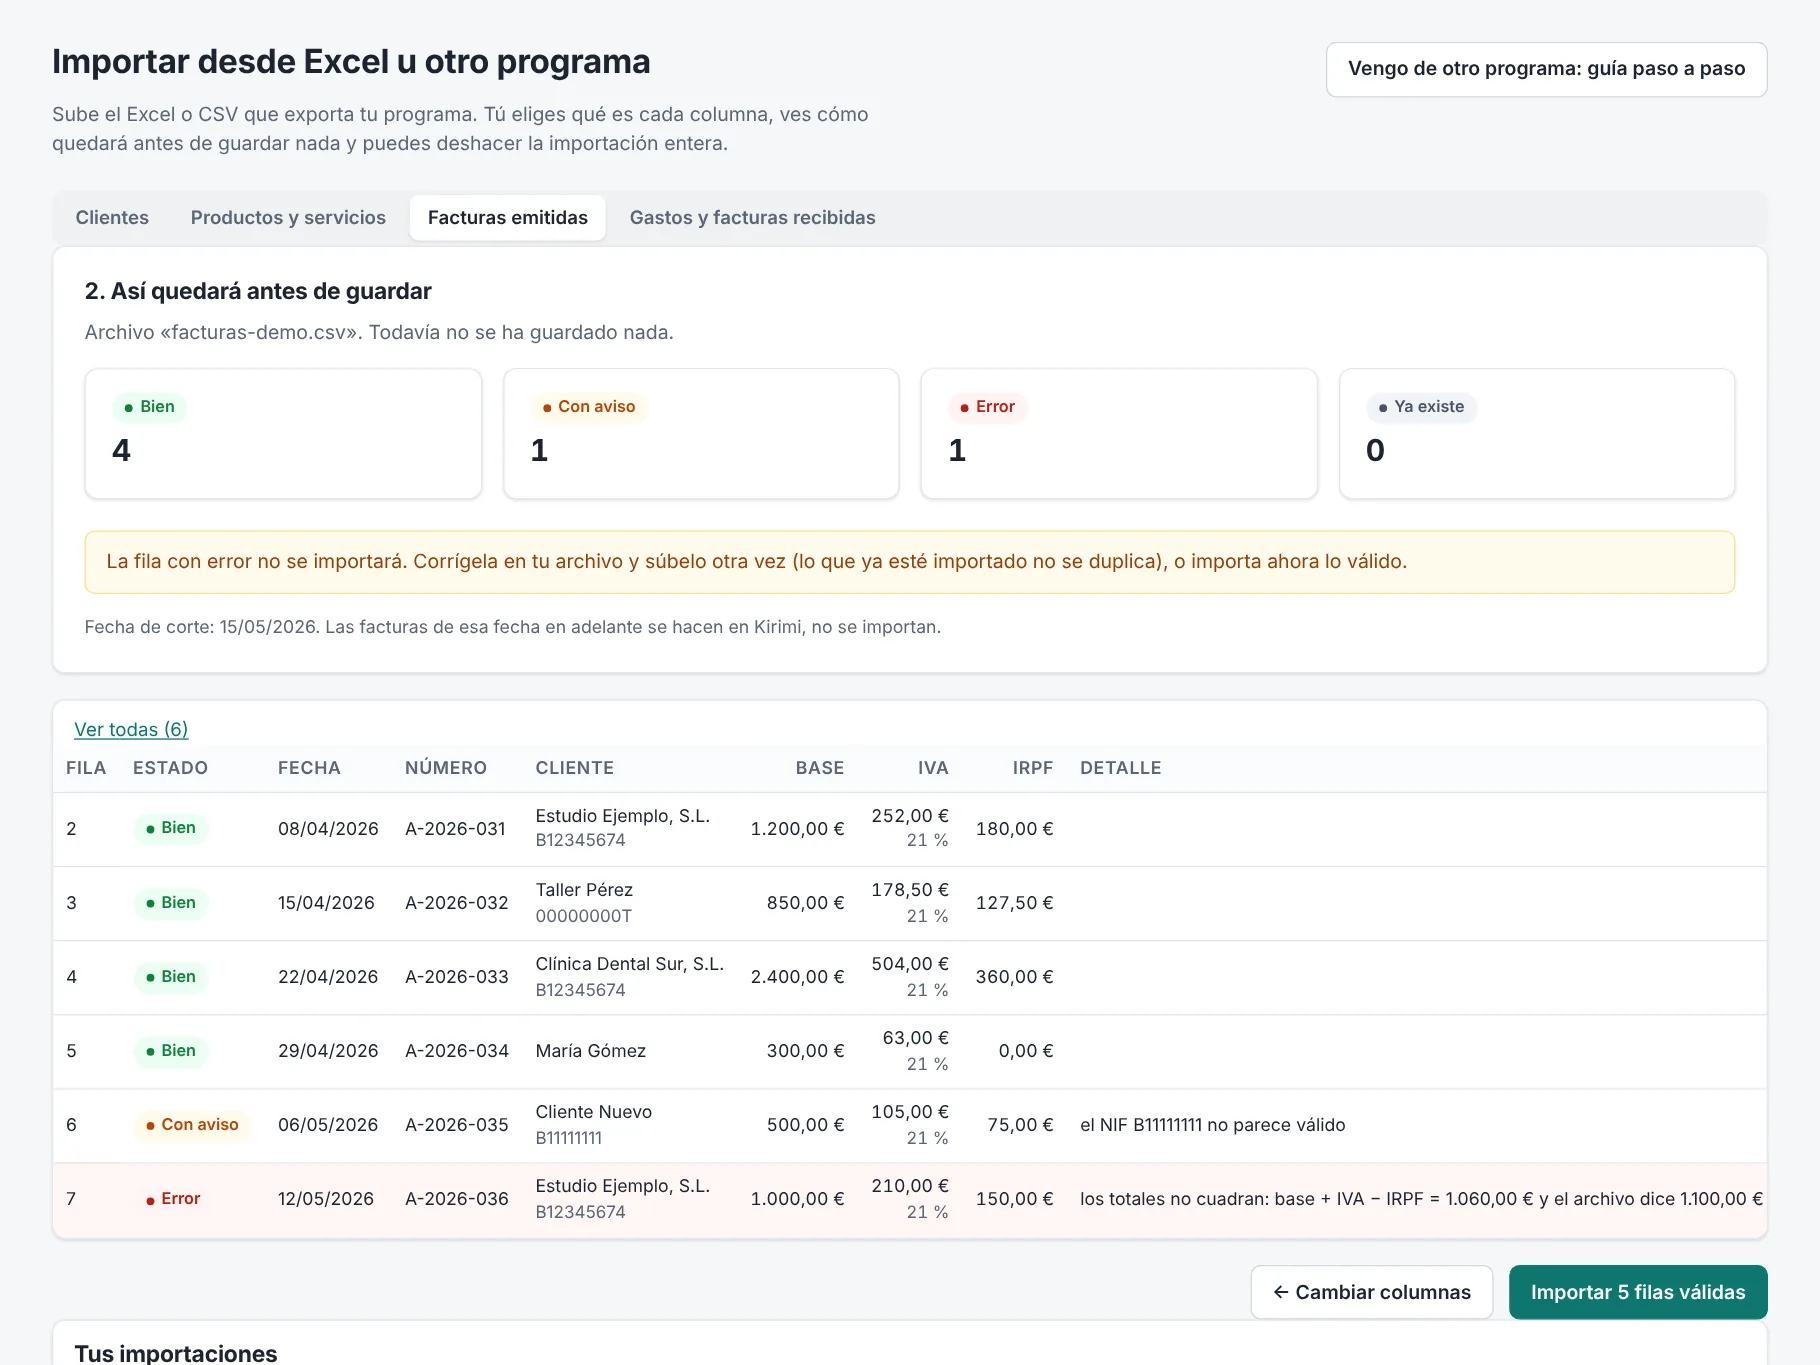Image resolution: width=1820 pixels, height=1365 pixels.
Task: Select invoice number A-2026-033
Action: [x=456, y=977]
